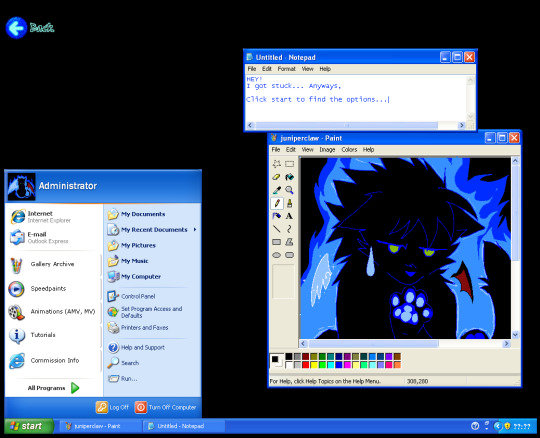Open Commission Info in Start menu
The width and height of the screenshot is (540, 438).
[x=53, y=361]
